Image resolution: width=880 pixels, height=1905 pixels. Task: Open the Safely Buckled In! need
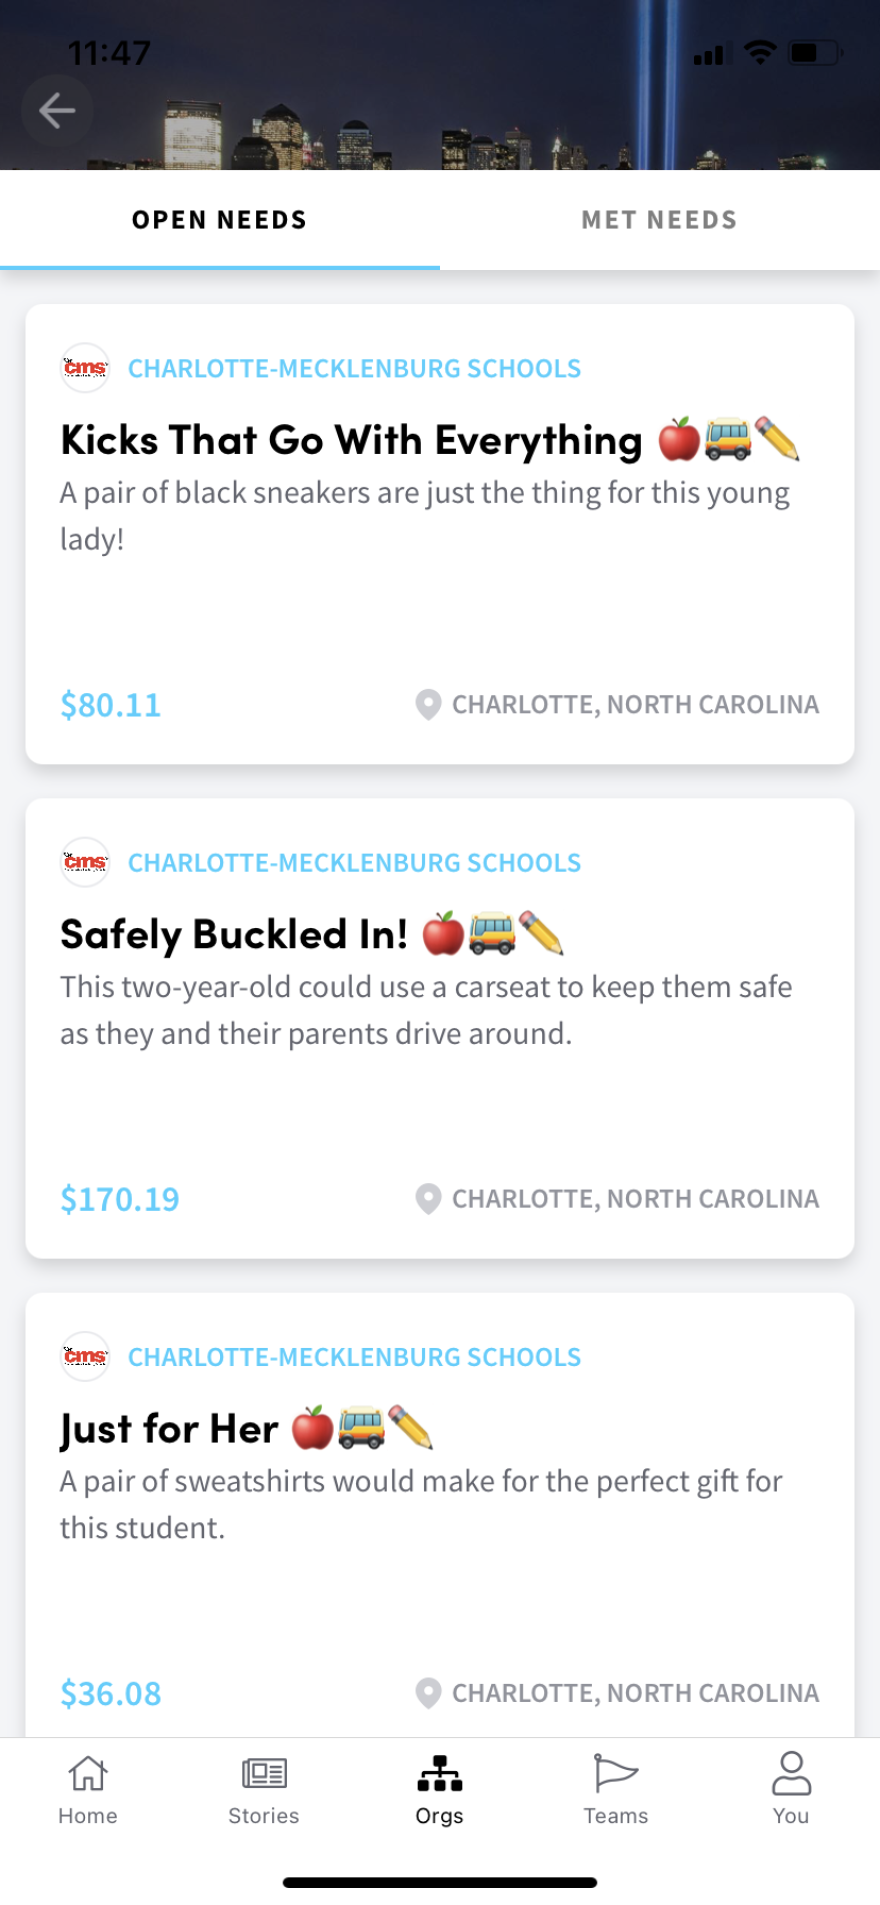pyautogui.click(x=234, y=935)
